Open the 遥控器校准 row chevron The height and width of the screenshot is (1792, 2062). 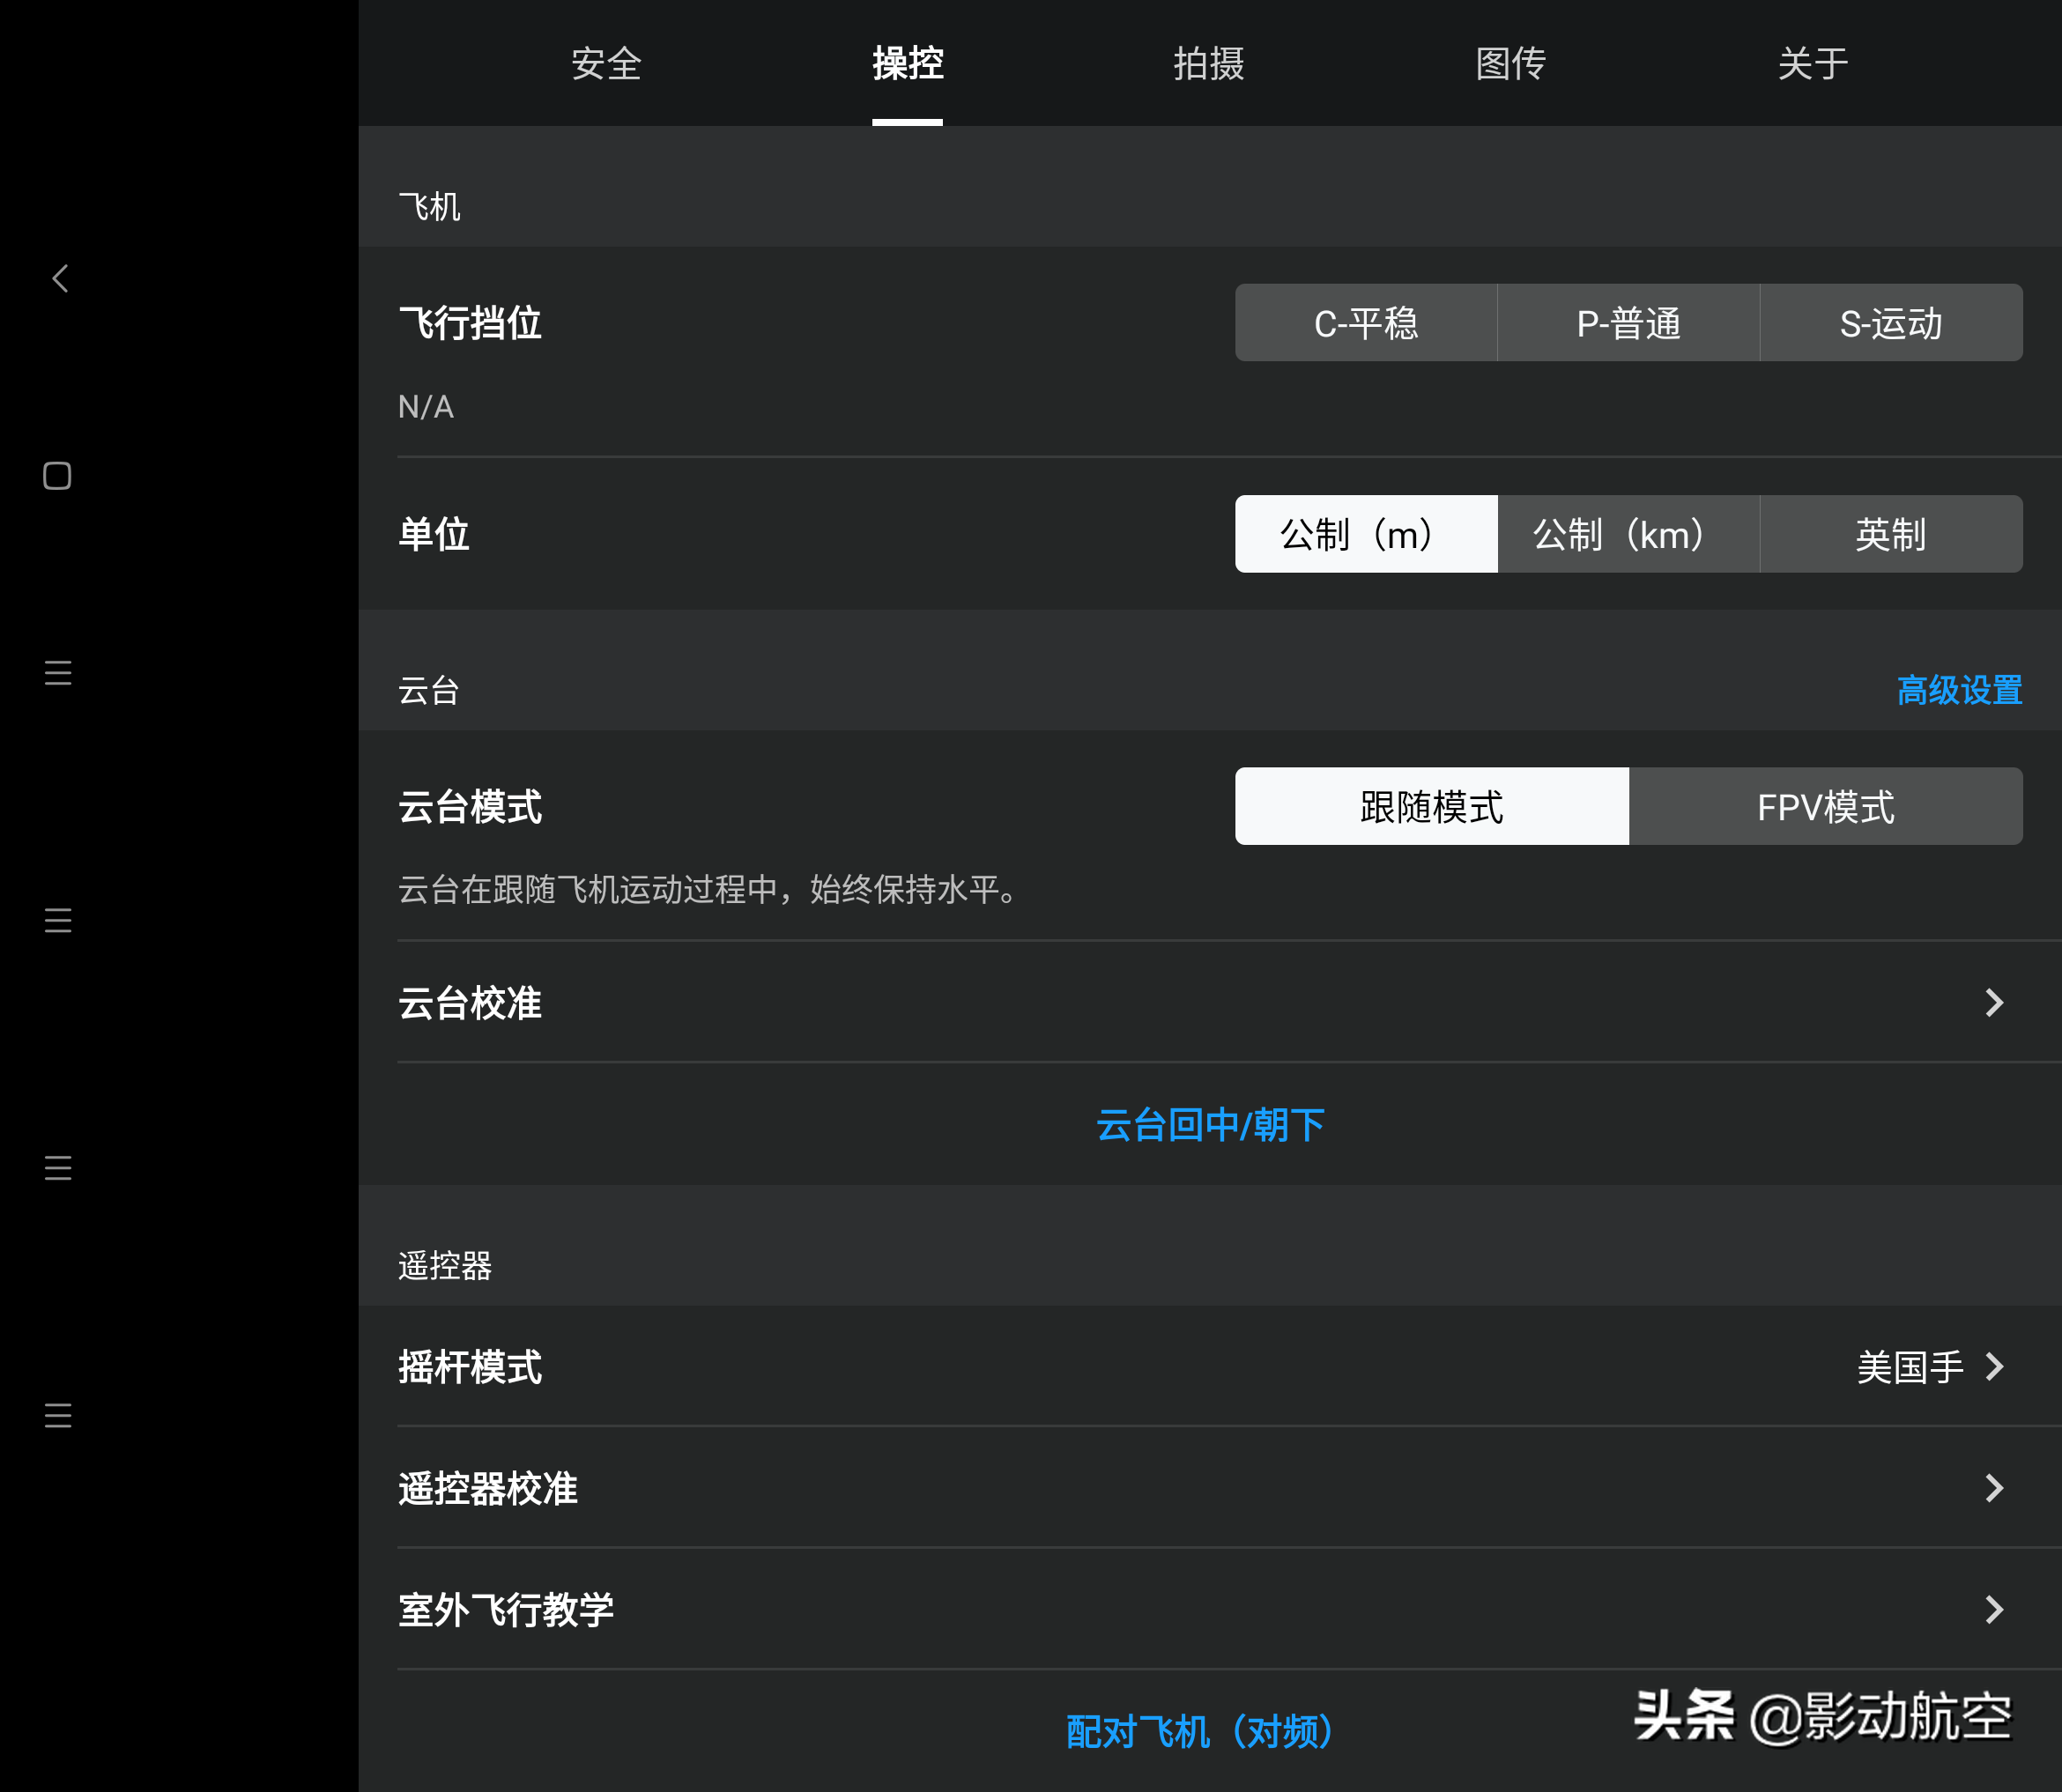[1994, 1488]
